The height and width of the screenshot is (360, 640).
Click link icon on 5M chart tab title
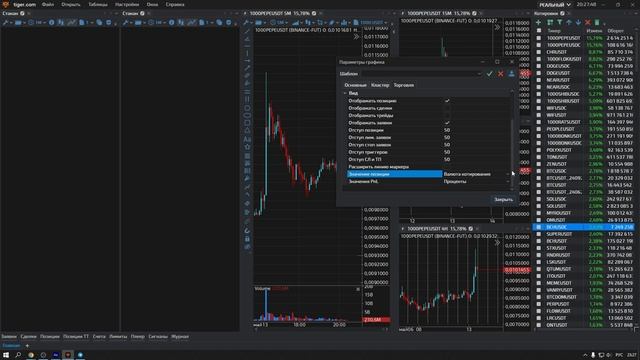click(314, 13)
